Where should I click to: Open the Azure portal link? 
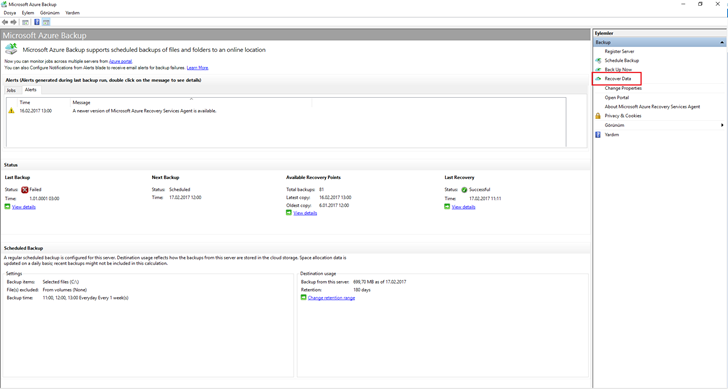121,61
